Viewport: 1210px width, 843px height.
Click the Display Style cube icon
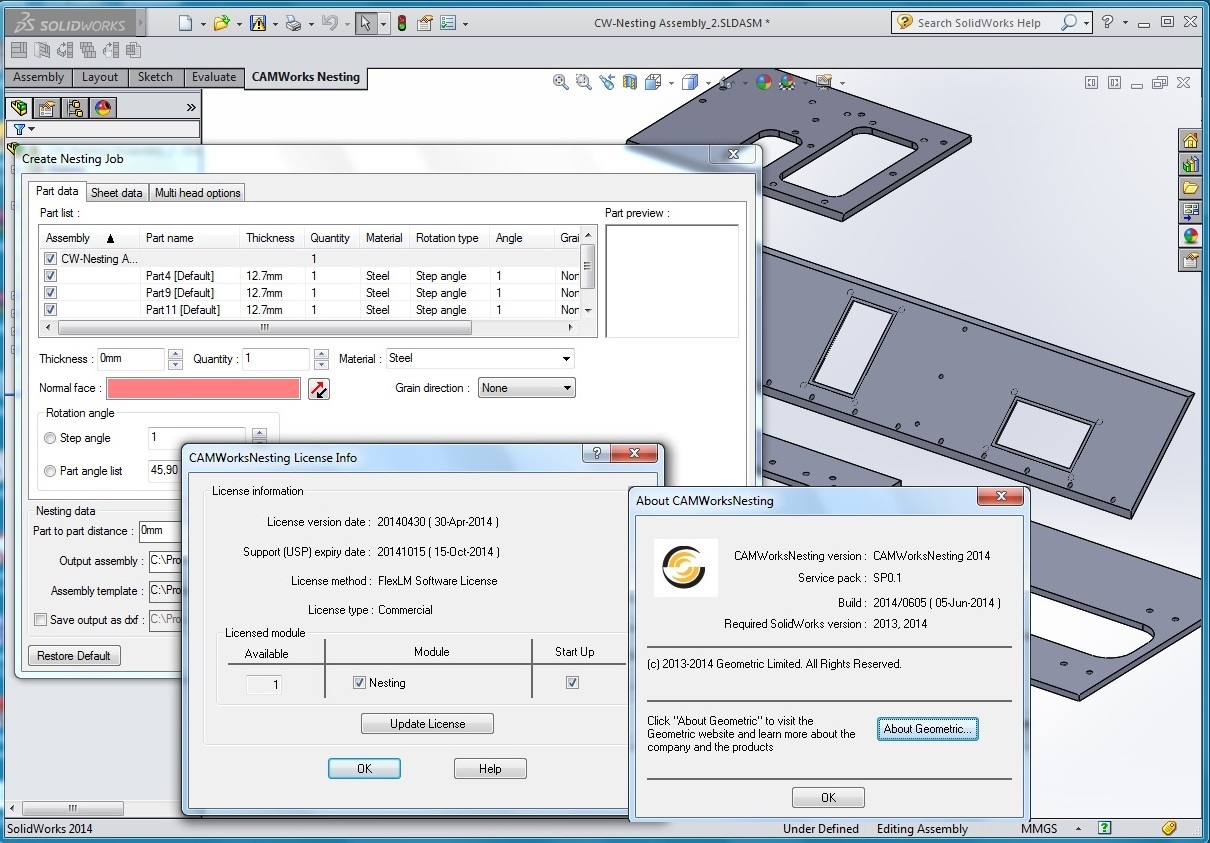(x=689, y=82)
